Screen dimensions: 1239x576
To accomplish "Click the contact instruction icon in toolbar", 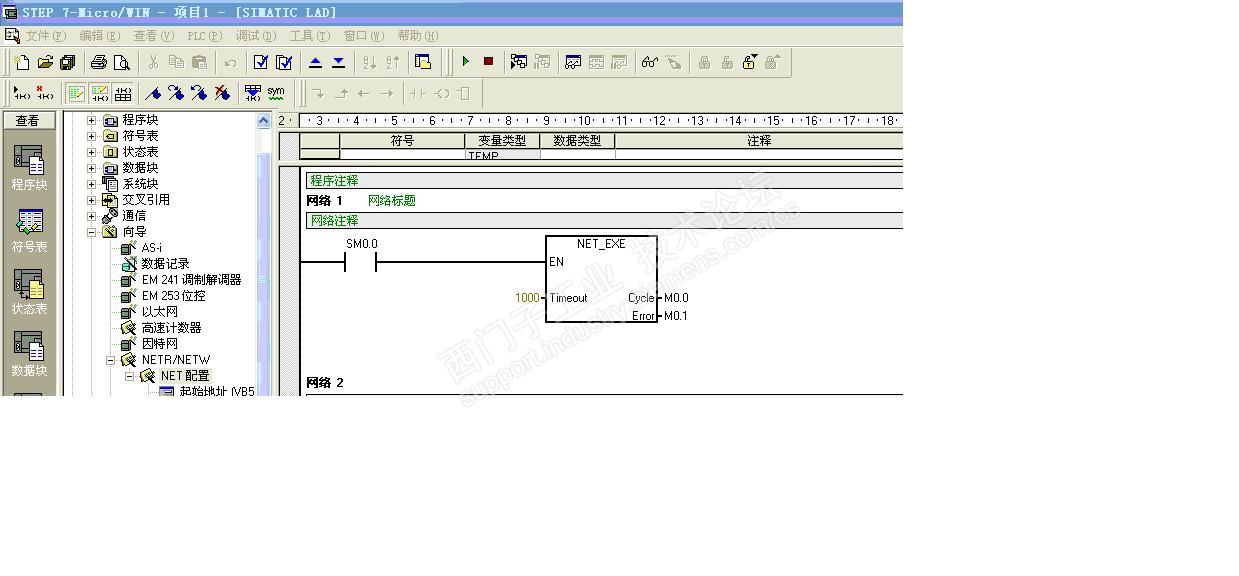I will (x=418, y=93).
